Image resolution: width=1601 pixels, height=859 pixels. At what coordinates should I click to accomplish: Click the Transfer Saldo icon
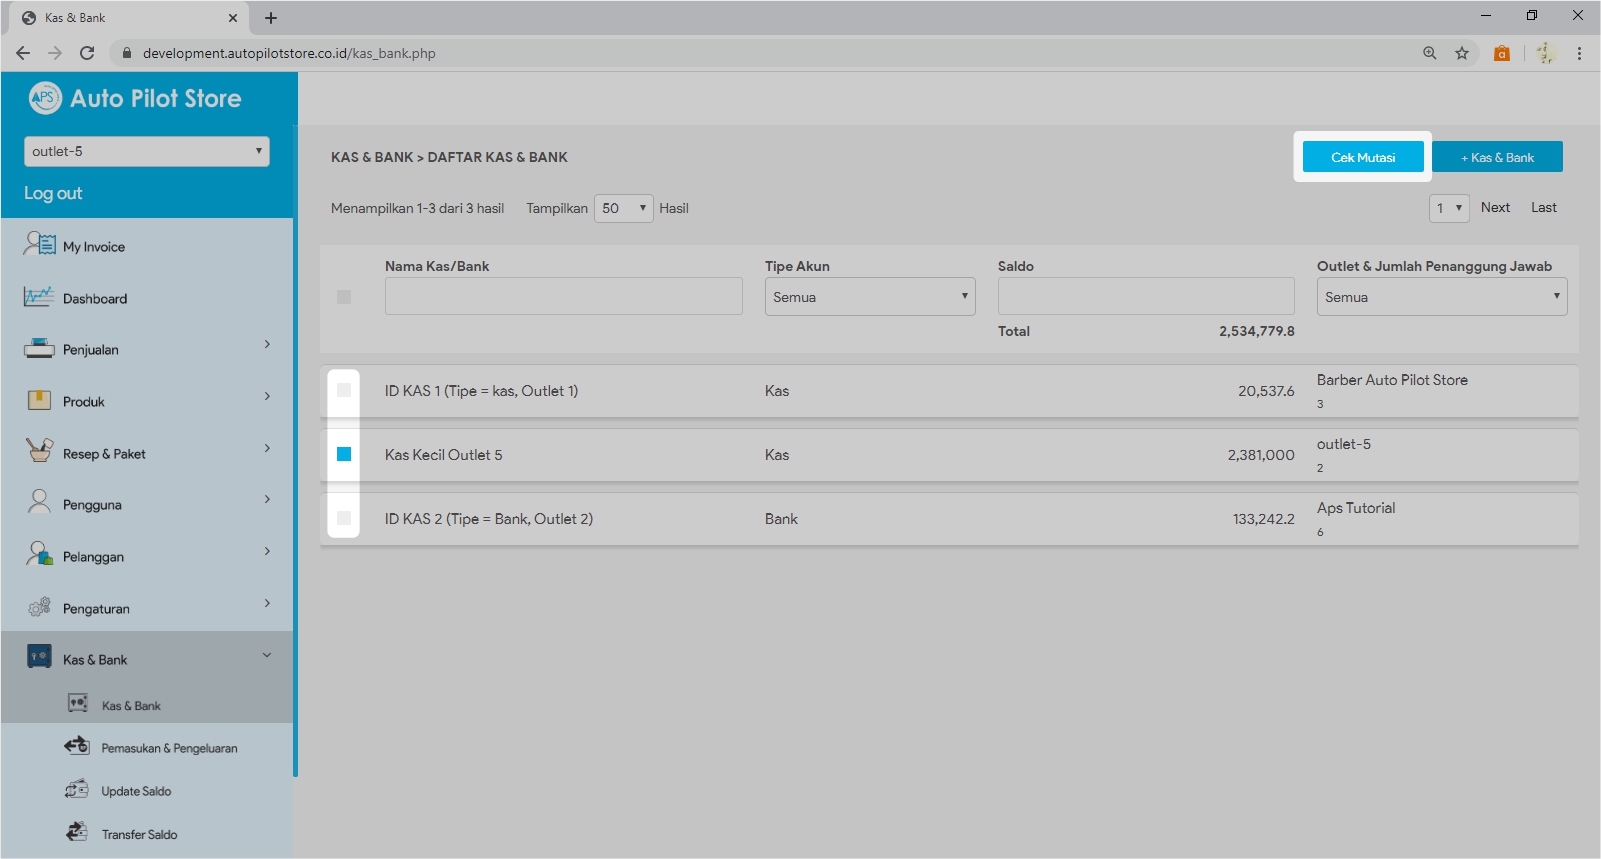click(x=77, y=832)
